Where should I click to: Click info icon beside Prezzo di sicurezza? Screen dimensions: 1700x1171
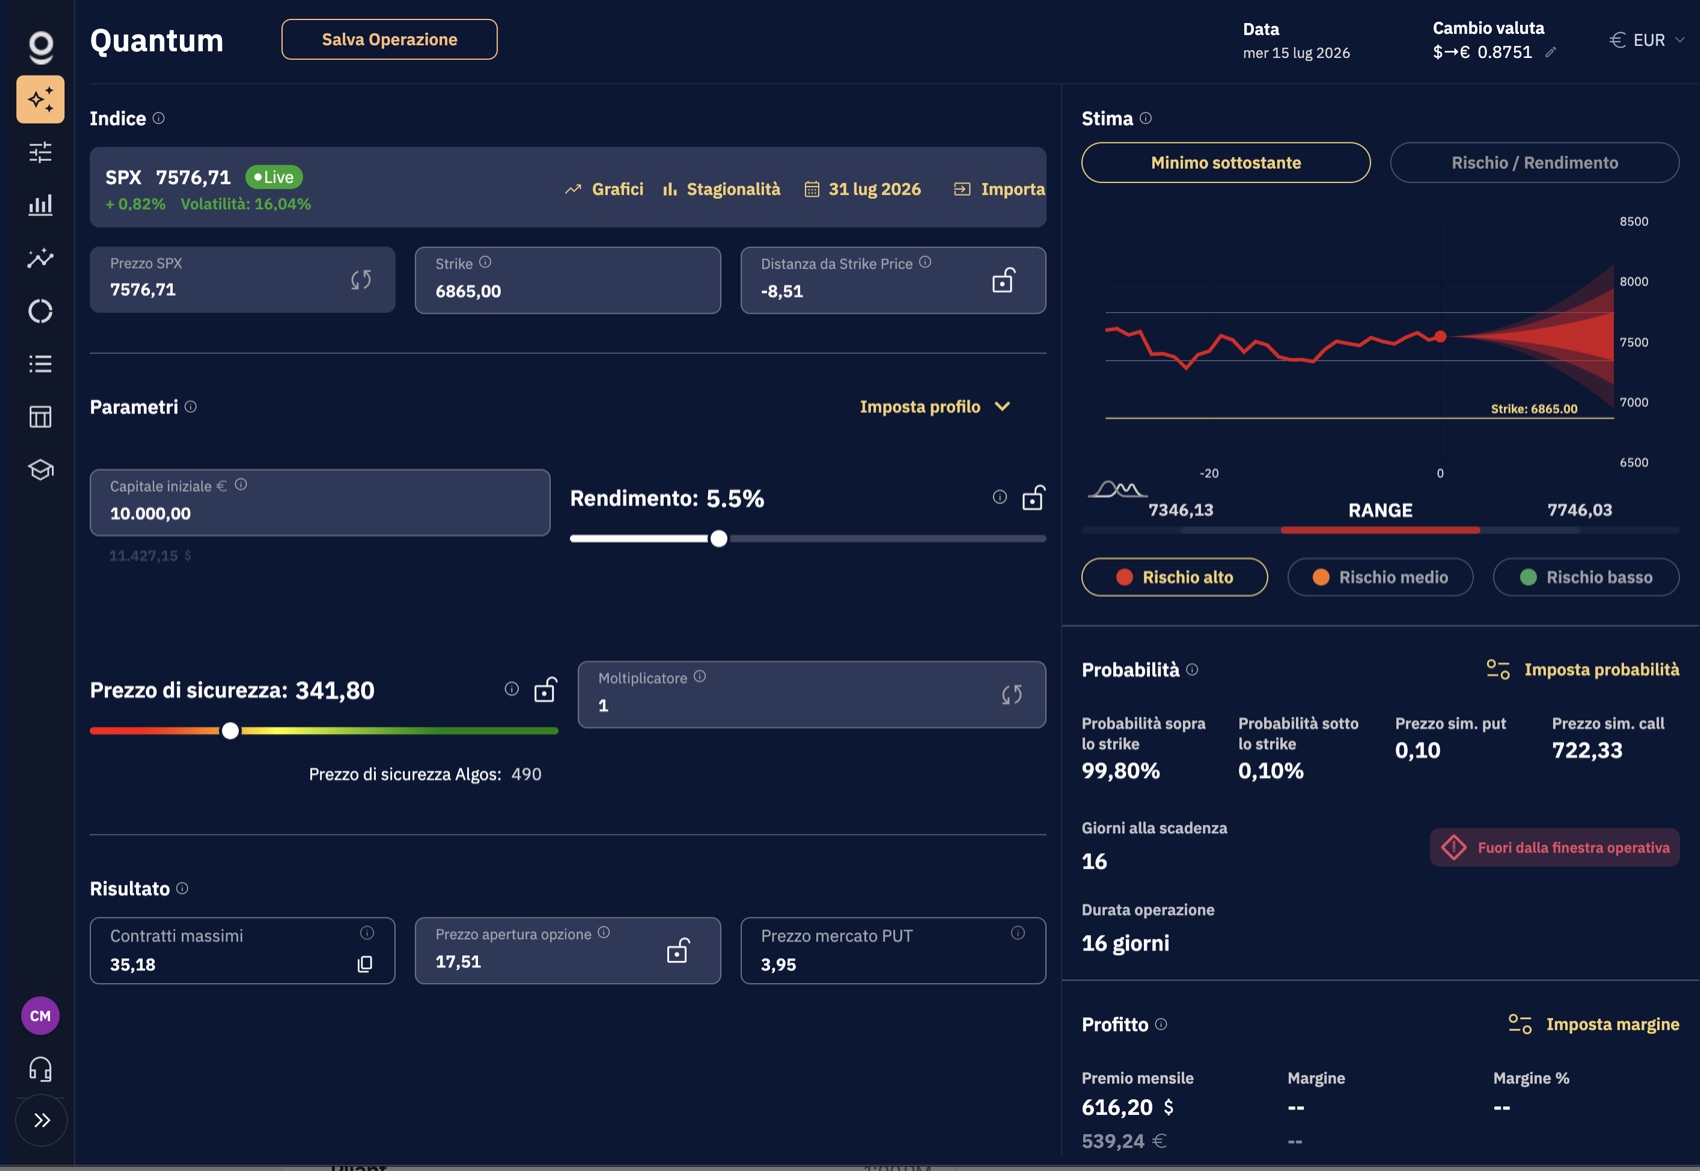click(511, 689)
